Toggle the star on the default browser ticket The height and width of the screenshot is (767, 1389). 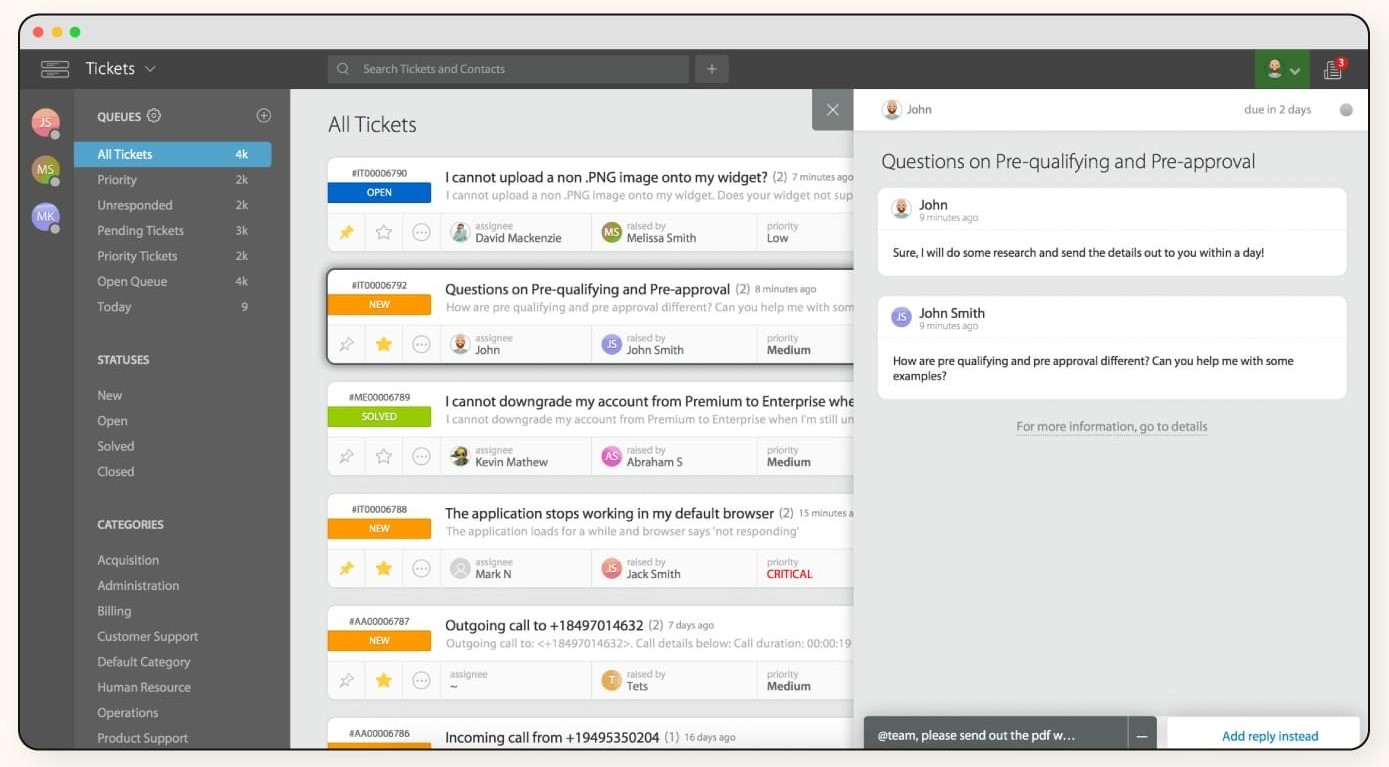click(x=383, y=567)
